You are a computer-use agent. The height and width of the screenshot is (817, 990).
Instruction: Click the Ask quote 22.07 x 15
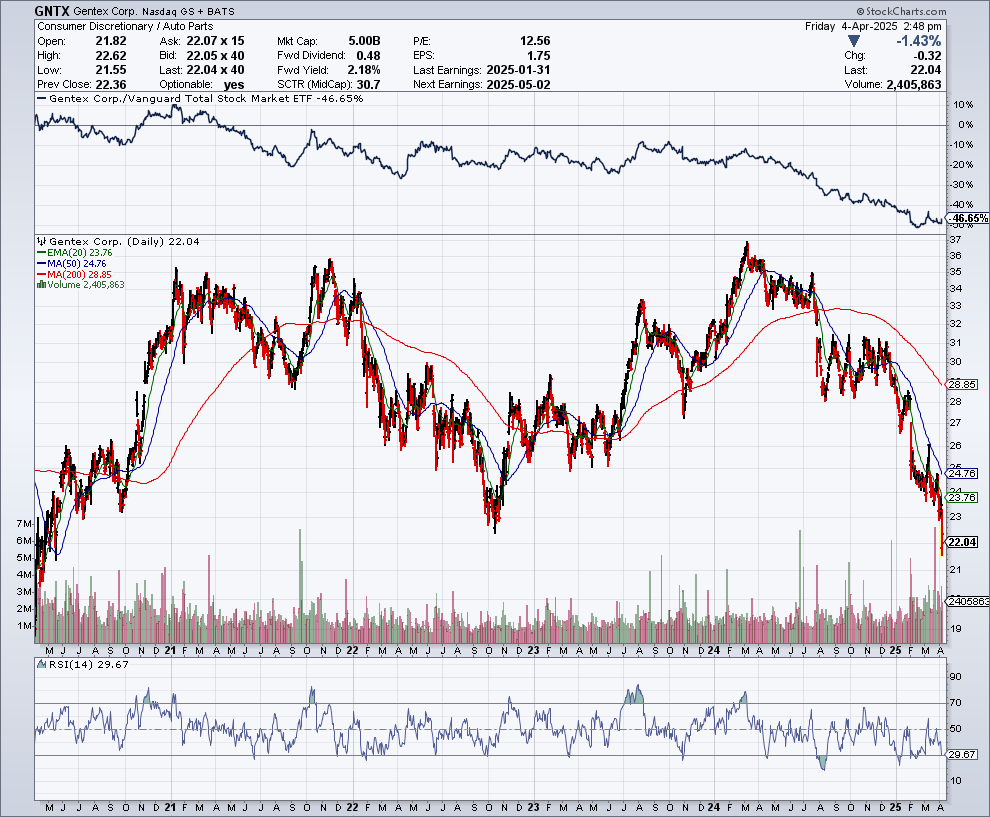pos(215,41)
